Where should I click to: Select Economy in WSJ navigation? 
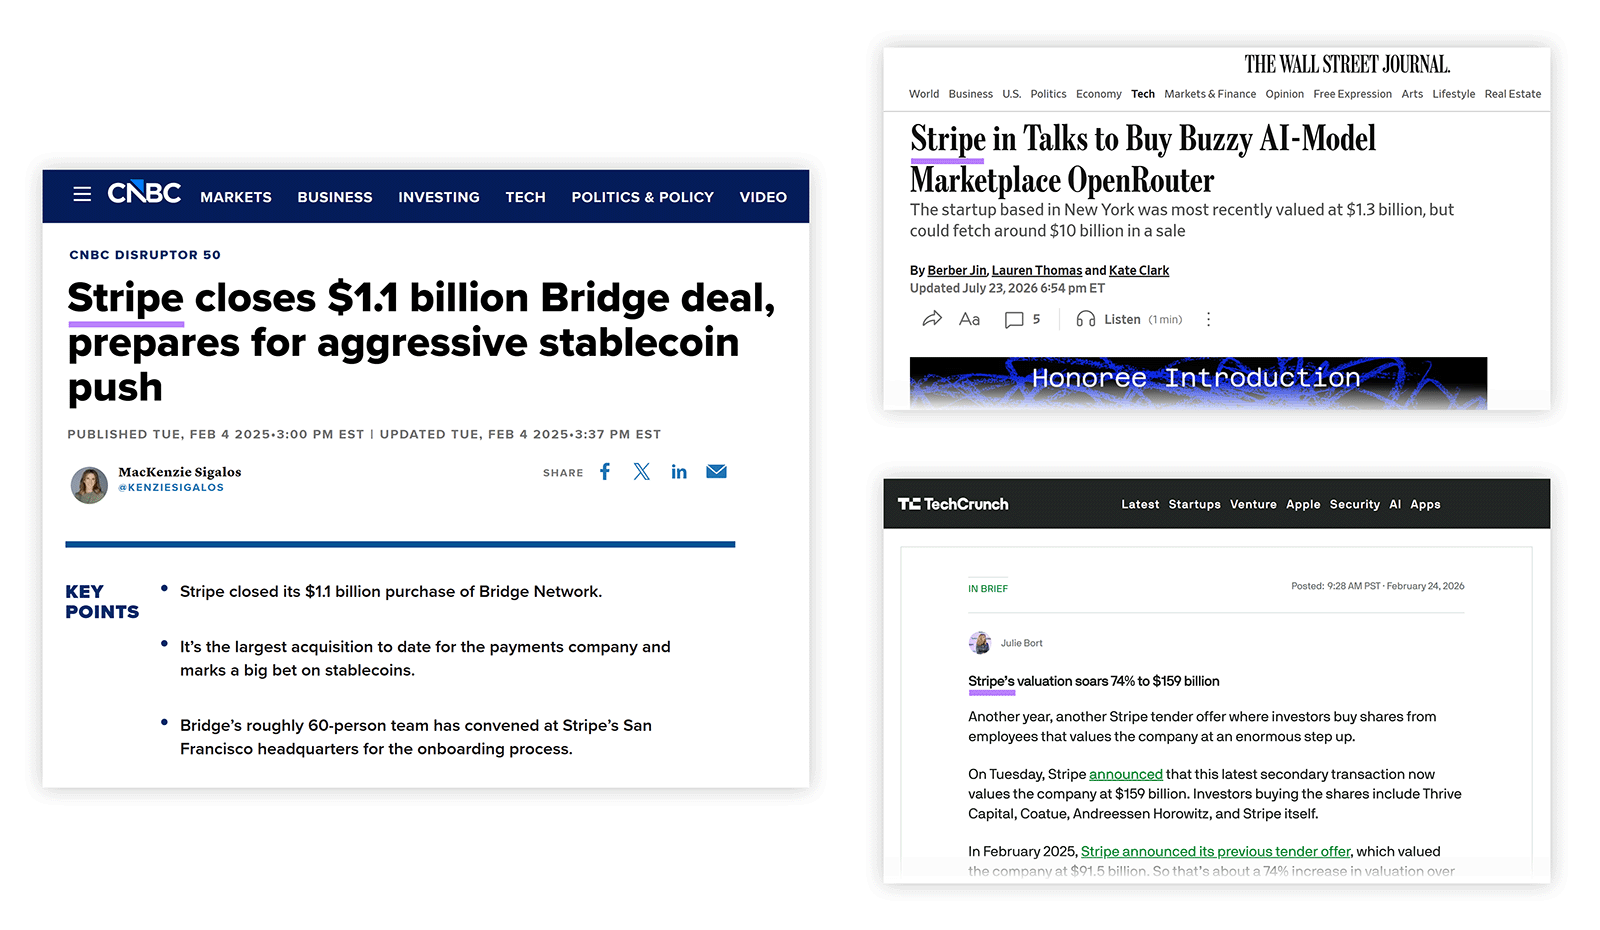(x=1099, y=94)
